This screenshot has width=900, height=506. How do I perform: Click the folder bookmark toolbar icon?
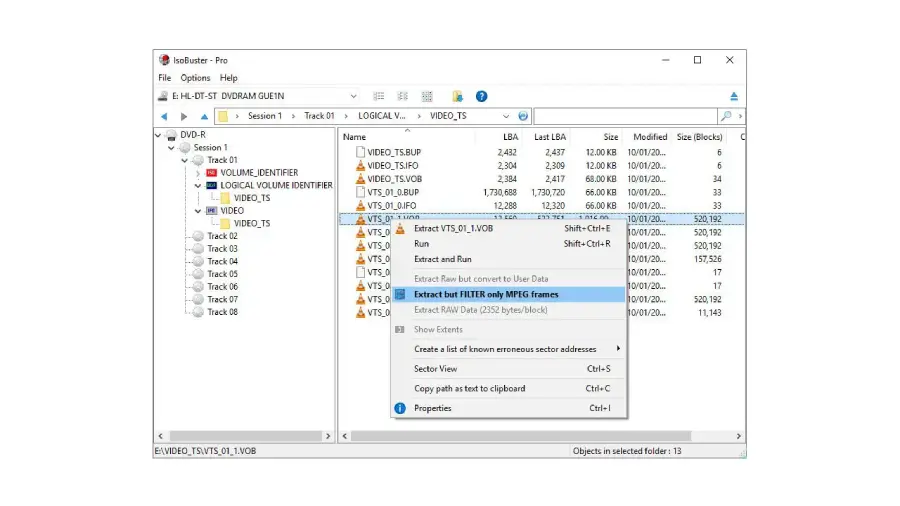[457, 96]
